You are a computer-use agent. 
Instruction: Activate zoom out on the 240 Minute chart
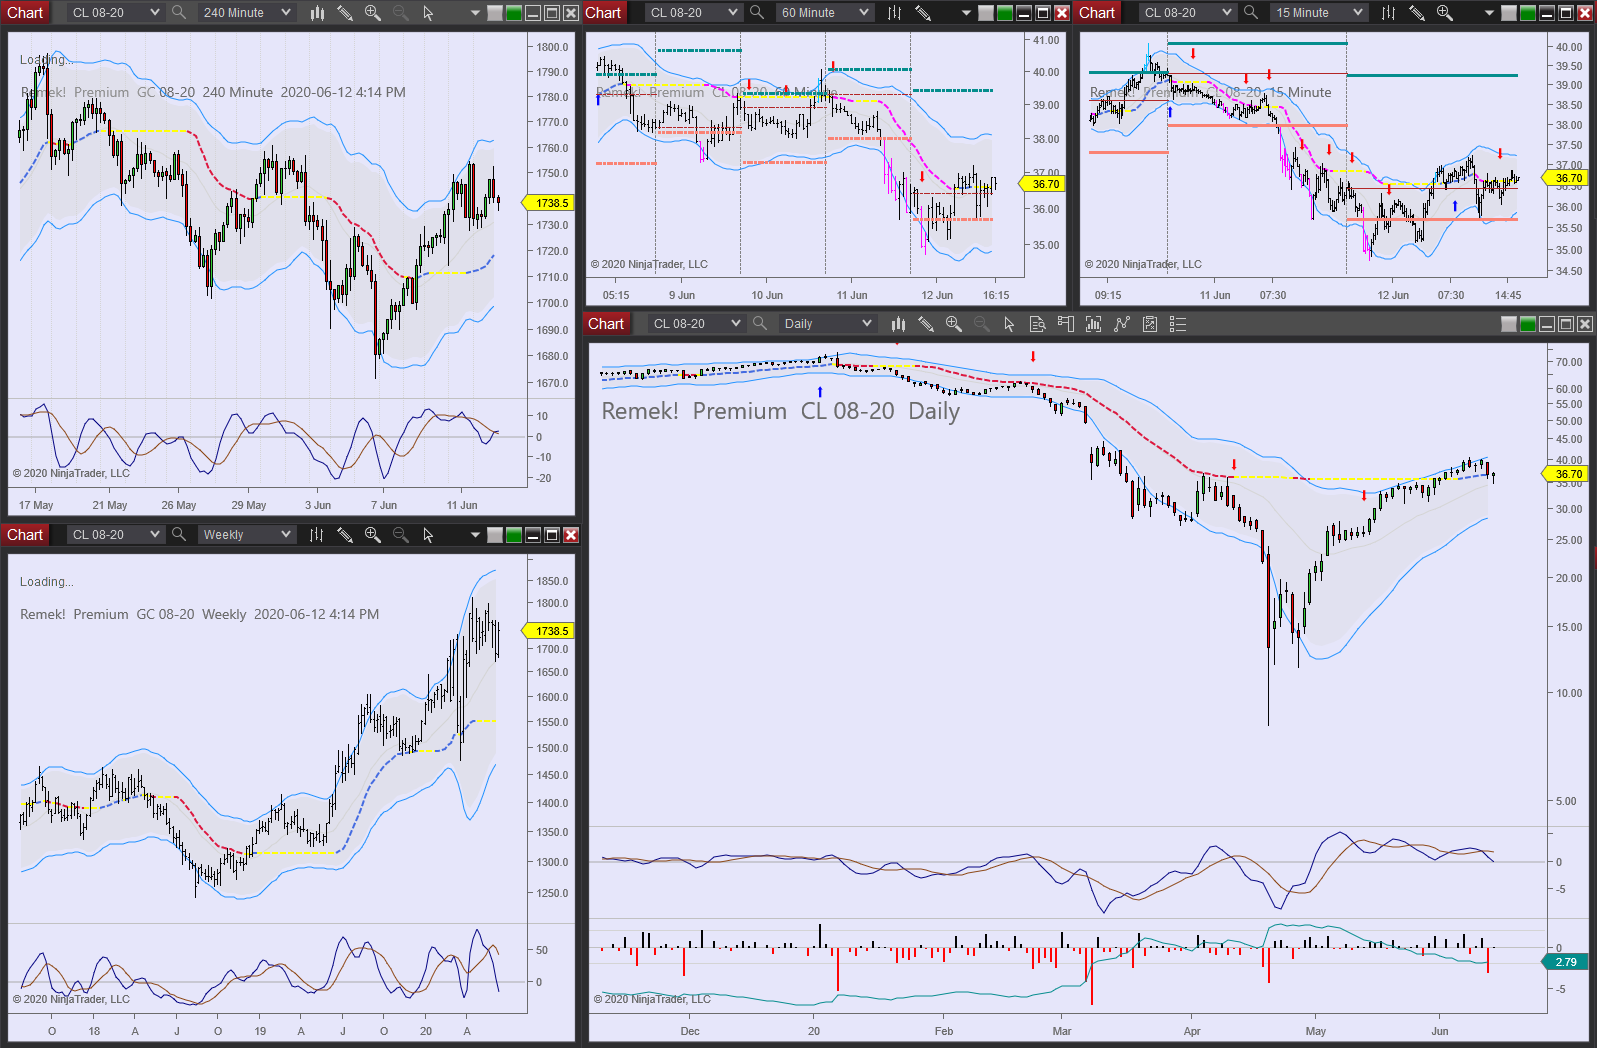click(x=401, y=13)
